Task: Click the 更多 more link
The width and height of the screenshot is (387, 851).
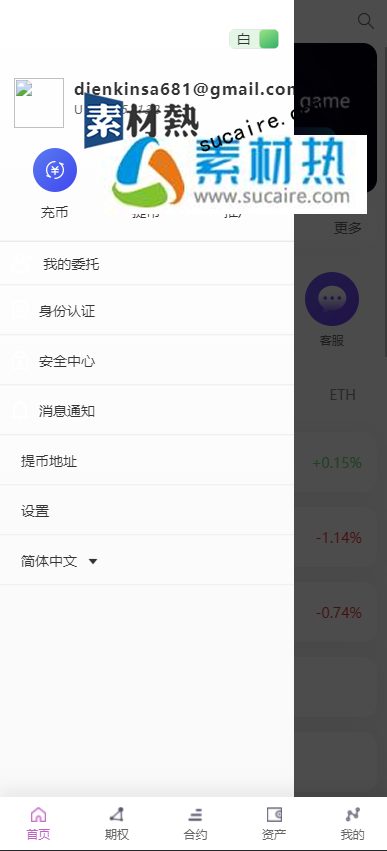Action: [347, 228]
